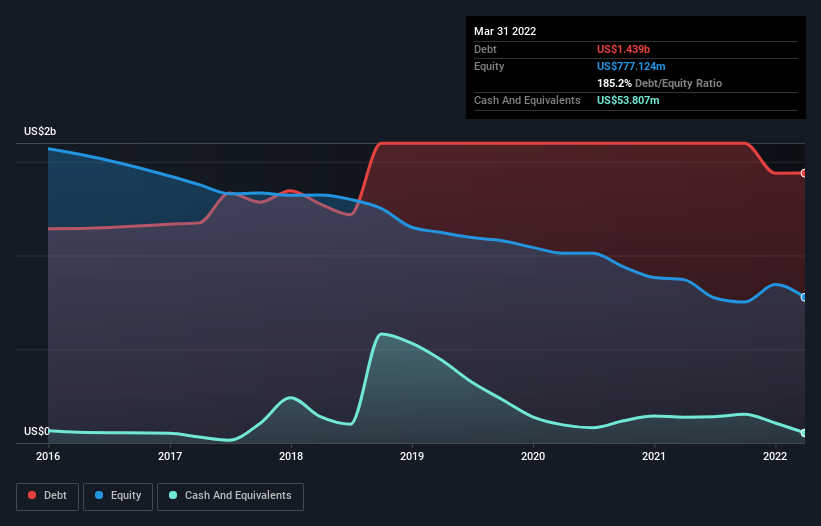821x526 pixels.
Task: Click the 185.2% Debt/Equity Ratio text
Action: click(x=659, y=83)
